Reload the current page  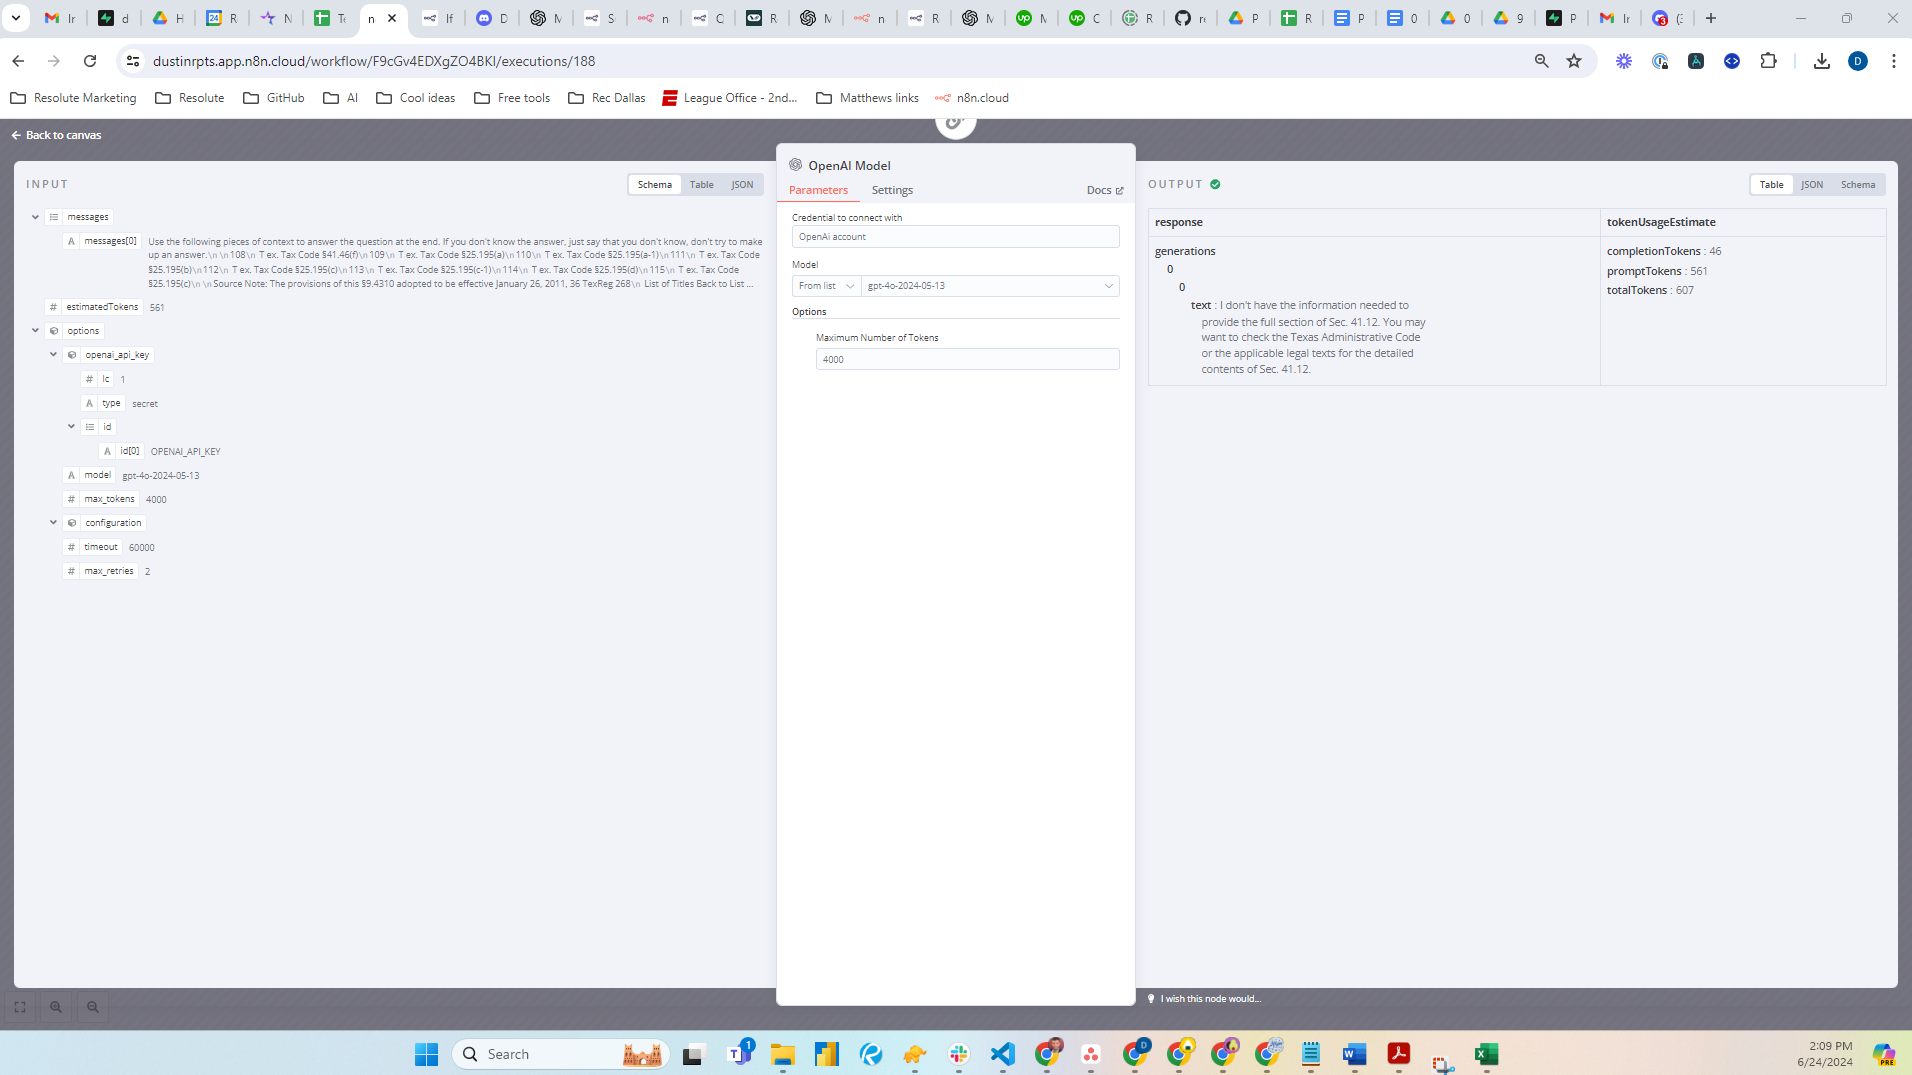[90, 61]
